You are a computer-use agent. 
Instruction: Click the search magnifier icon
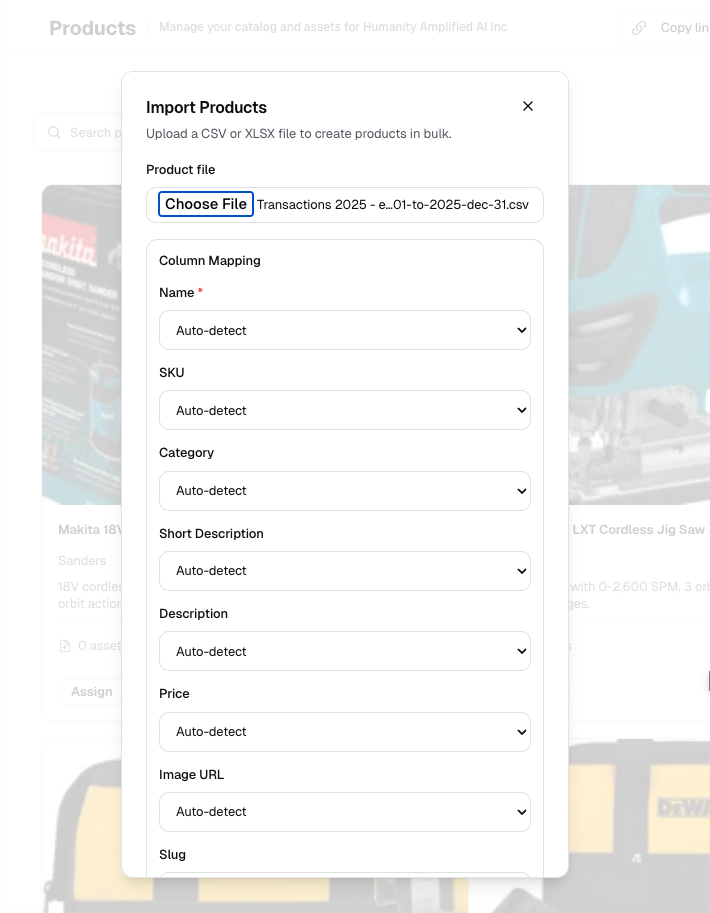coord(54,132)
